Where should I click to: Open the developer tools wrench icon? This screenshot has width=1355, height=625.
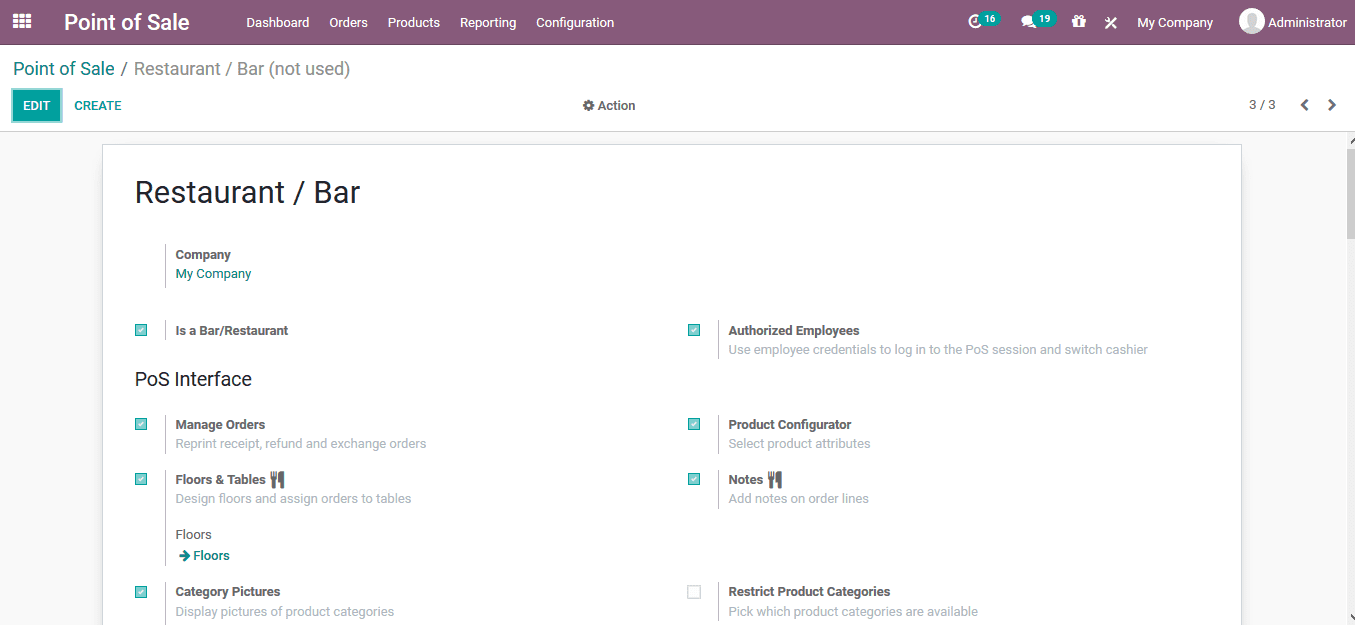(1110, 21)
